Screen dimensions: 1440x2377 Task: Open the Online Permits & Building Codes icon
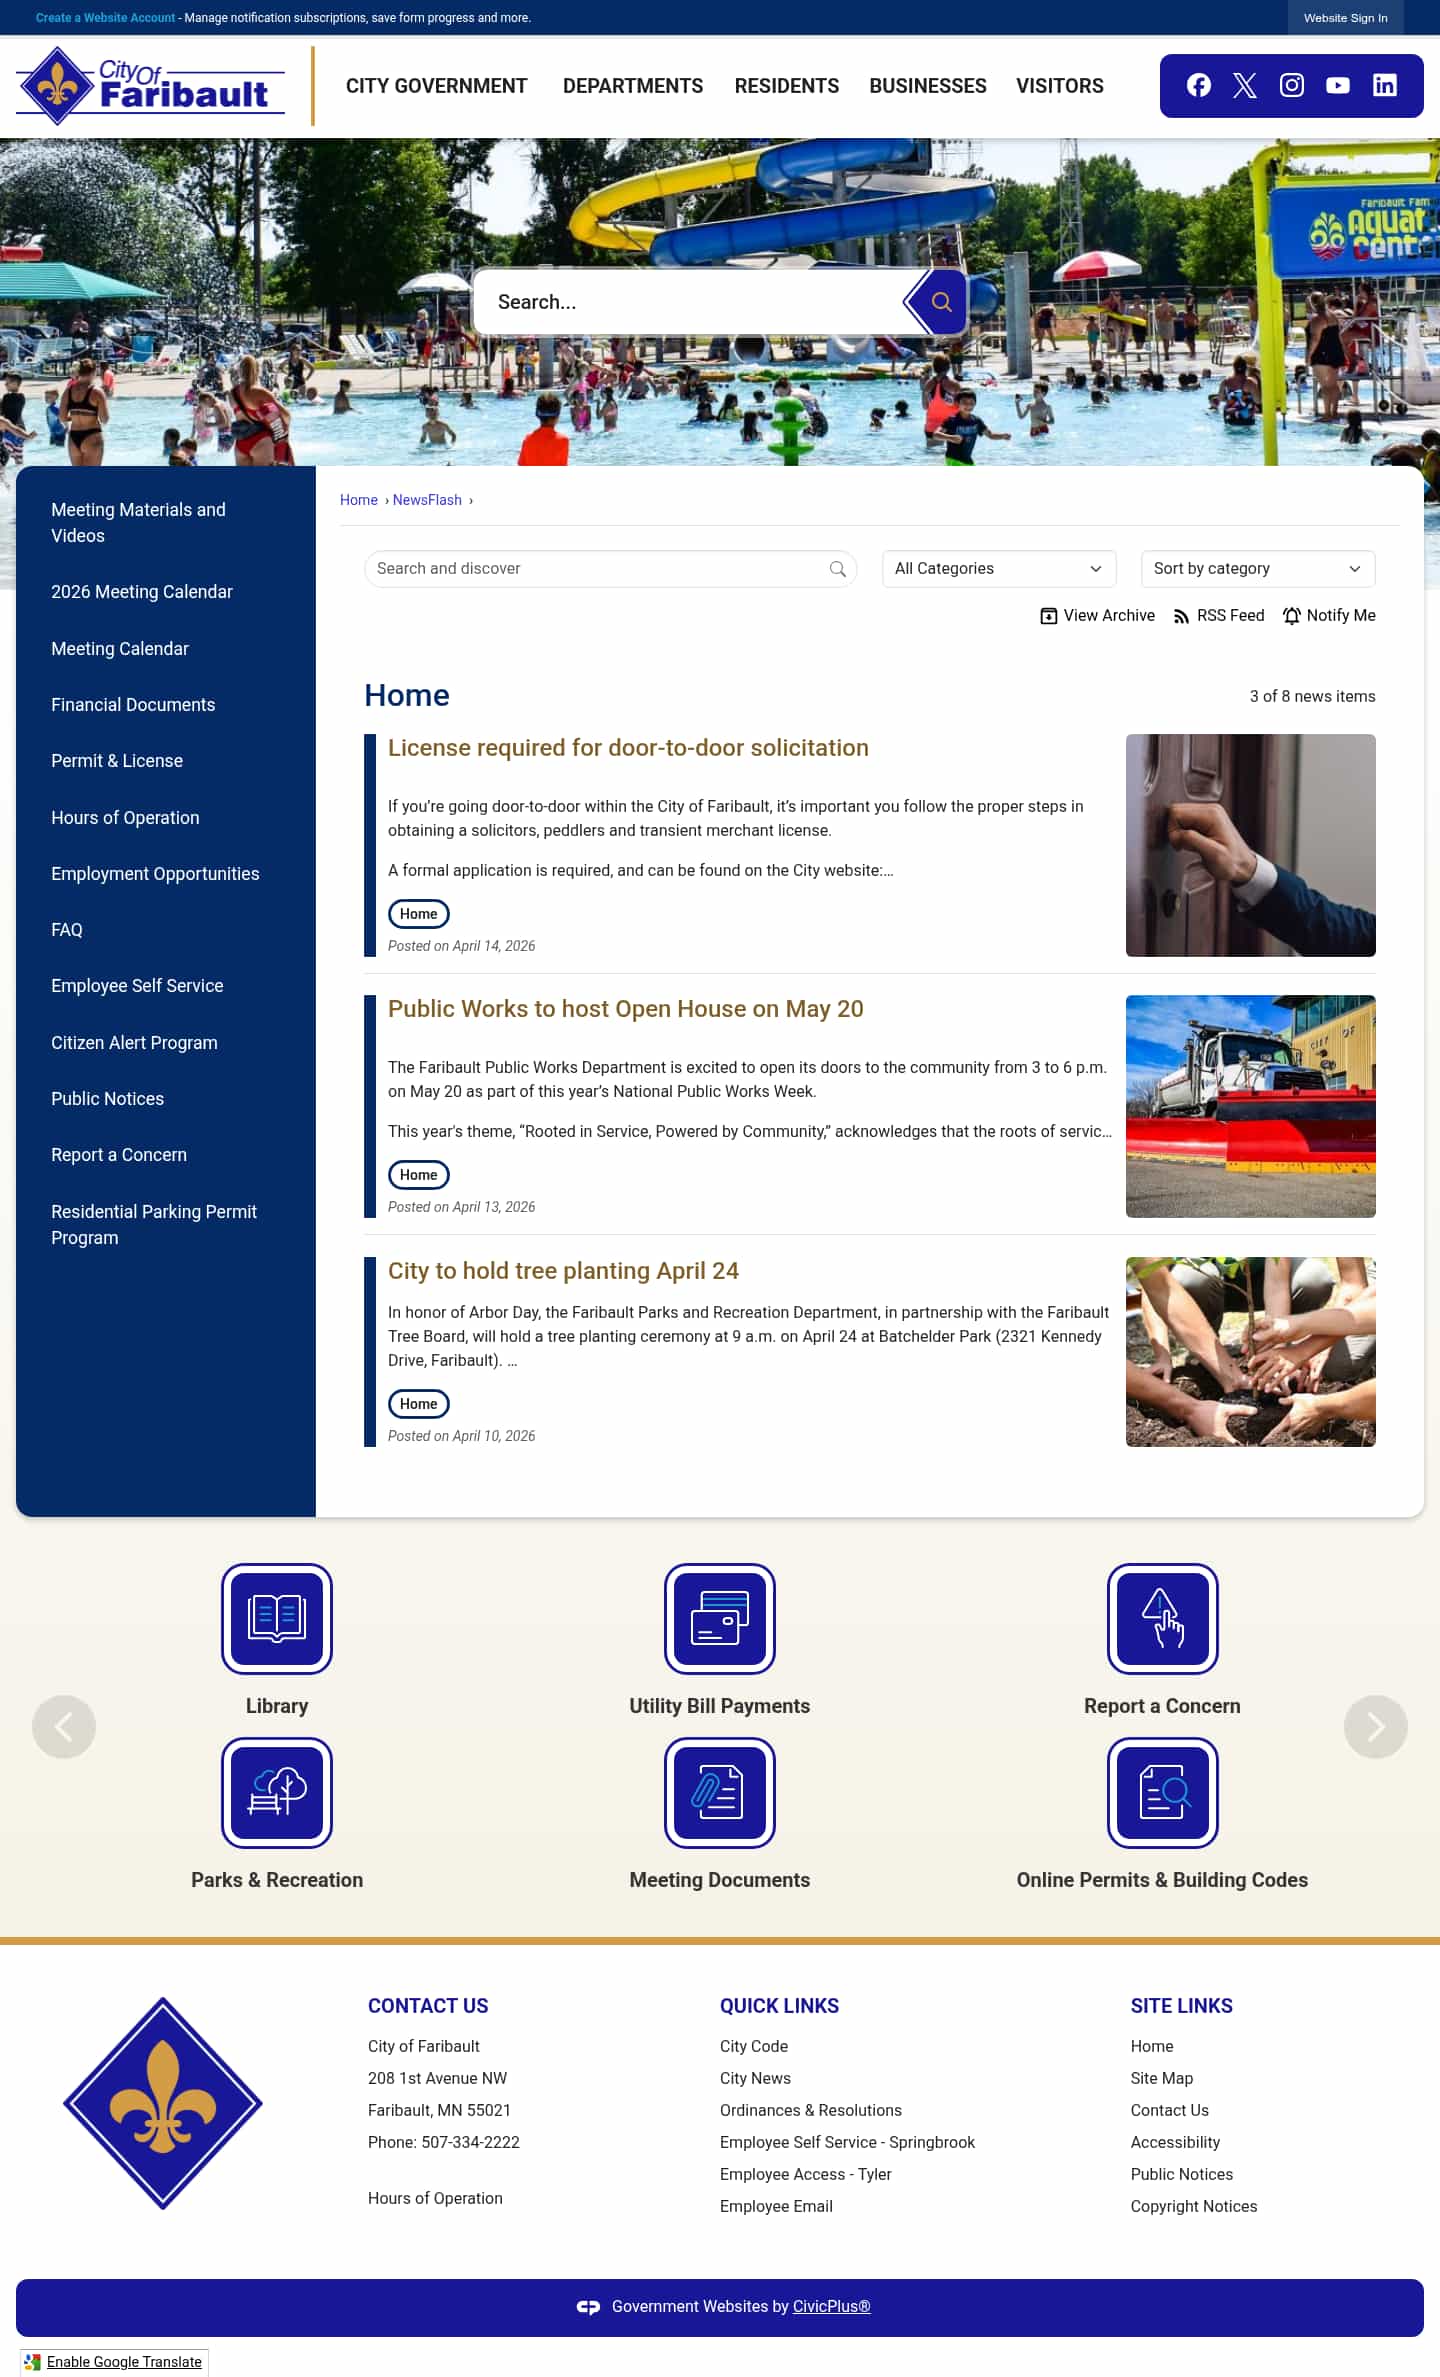coord(1163,1793)
